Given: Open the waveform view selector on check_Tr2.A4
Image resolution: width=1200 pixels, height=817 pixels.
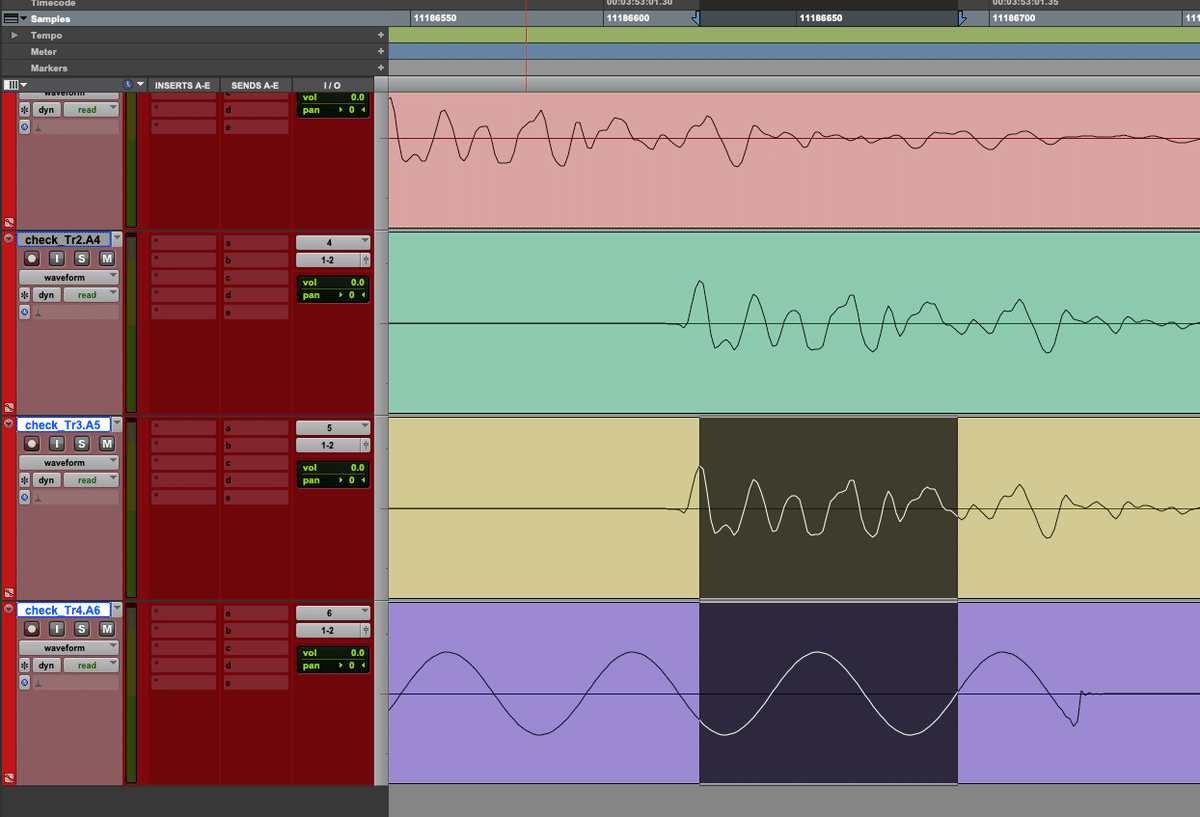Looking at the screenshot, I should (68, 277).
